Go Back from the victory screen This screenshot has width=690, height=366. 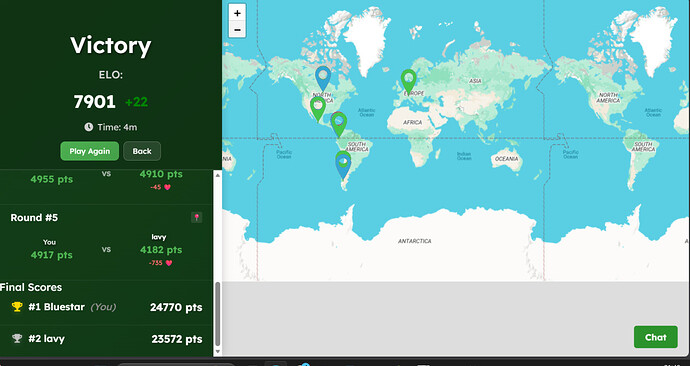coord(142,151)
